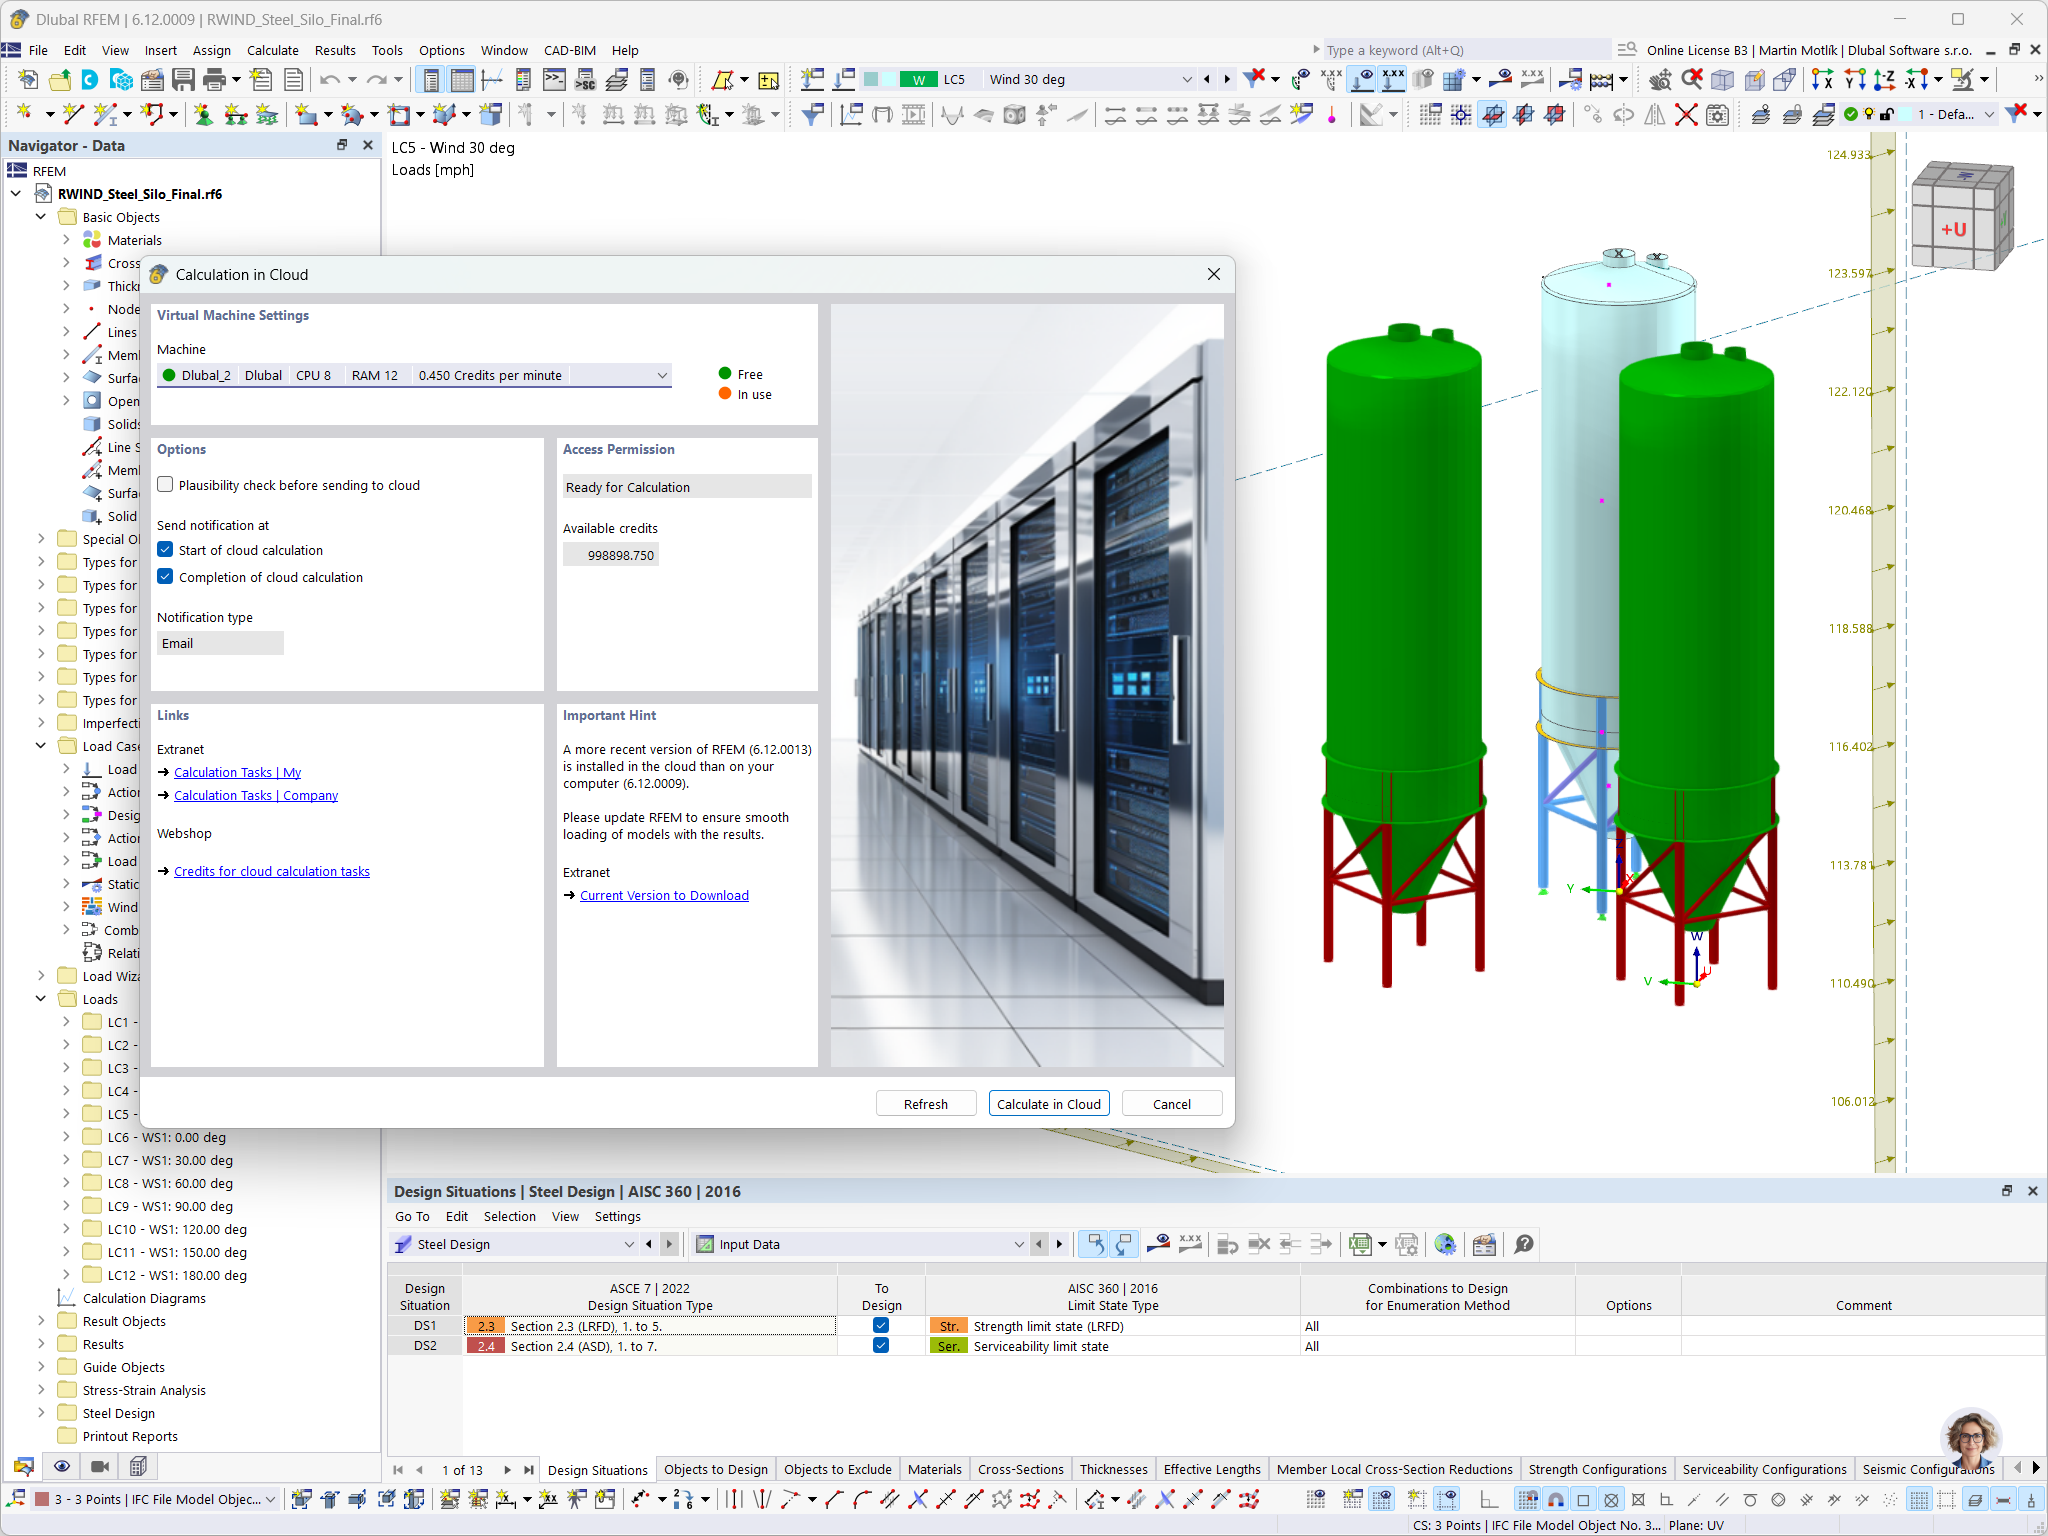Click the globe icon in design table toolbar
2048x1536 pixels.
[1445, 1244]
